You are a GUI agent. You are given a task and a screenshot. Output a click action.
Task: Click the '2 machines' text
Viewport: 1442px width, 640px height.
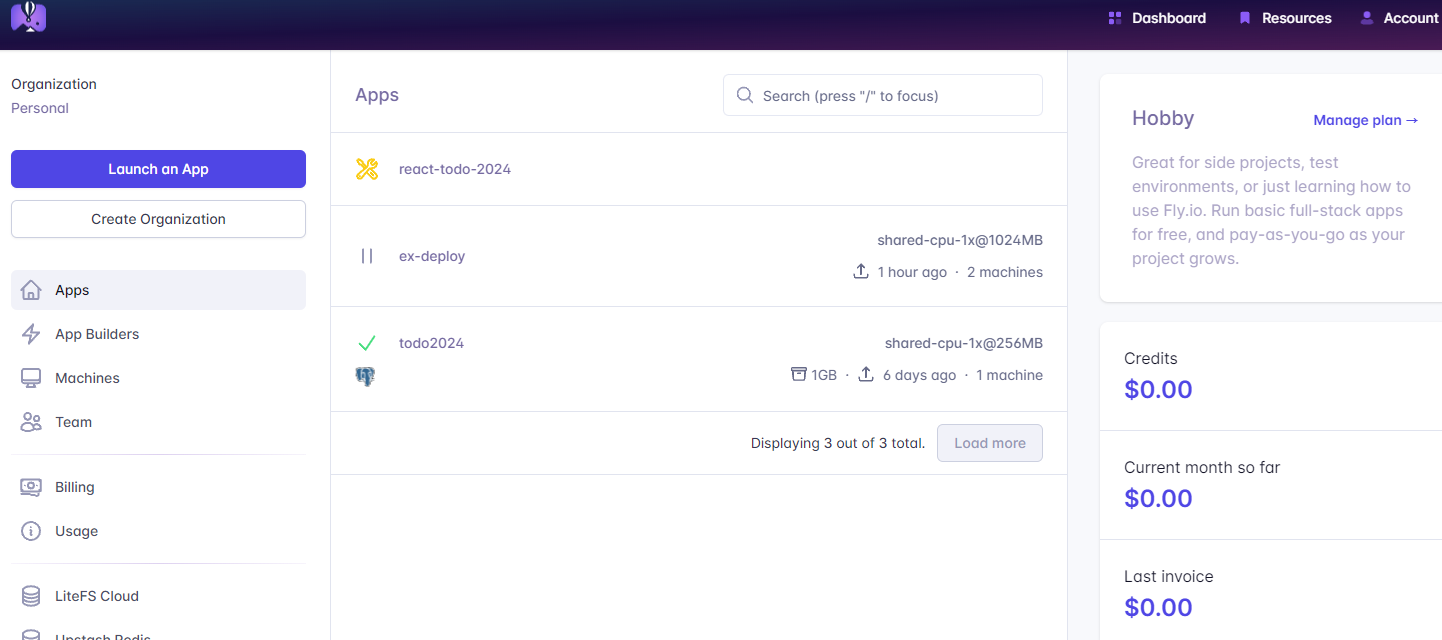[1005, 272]
